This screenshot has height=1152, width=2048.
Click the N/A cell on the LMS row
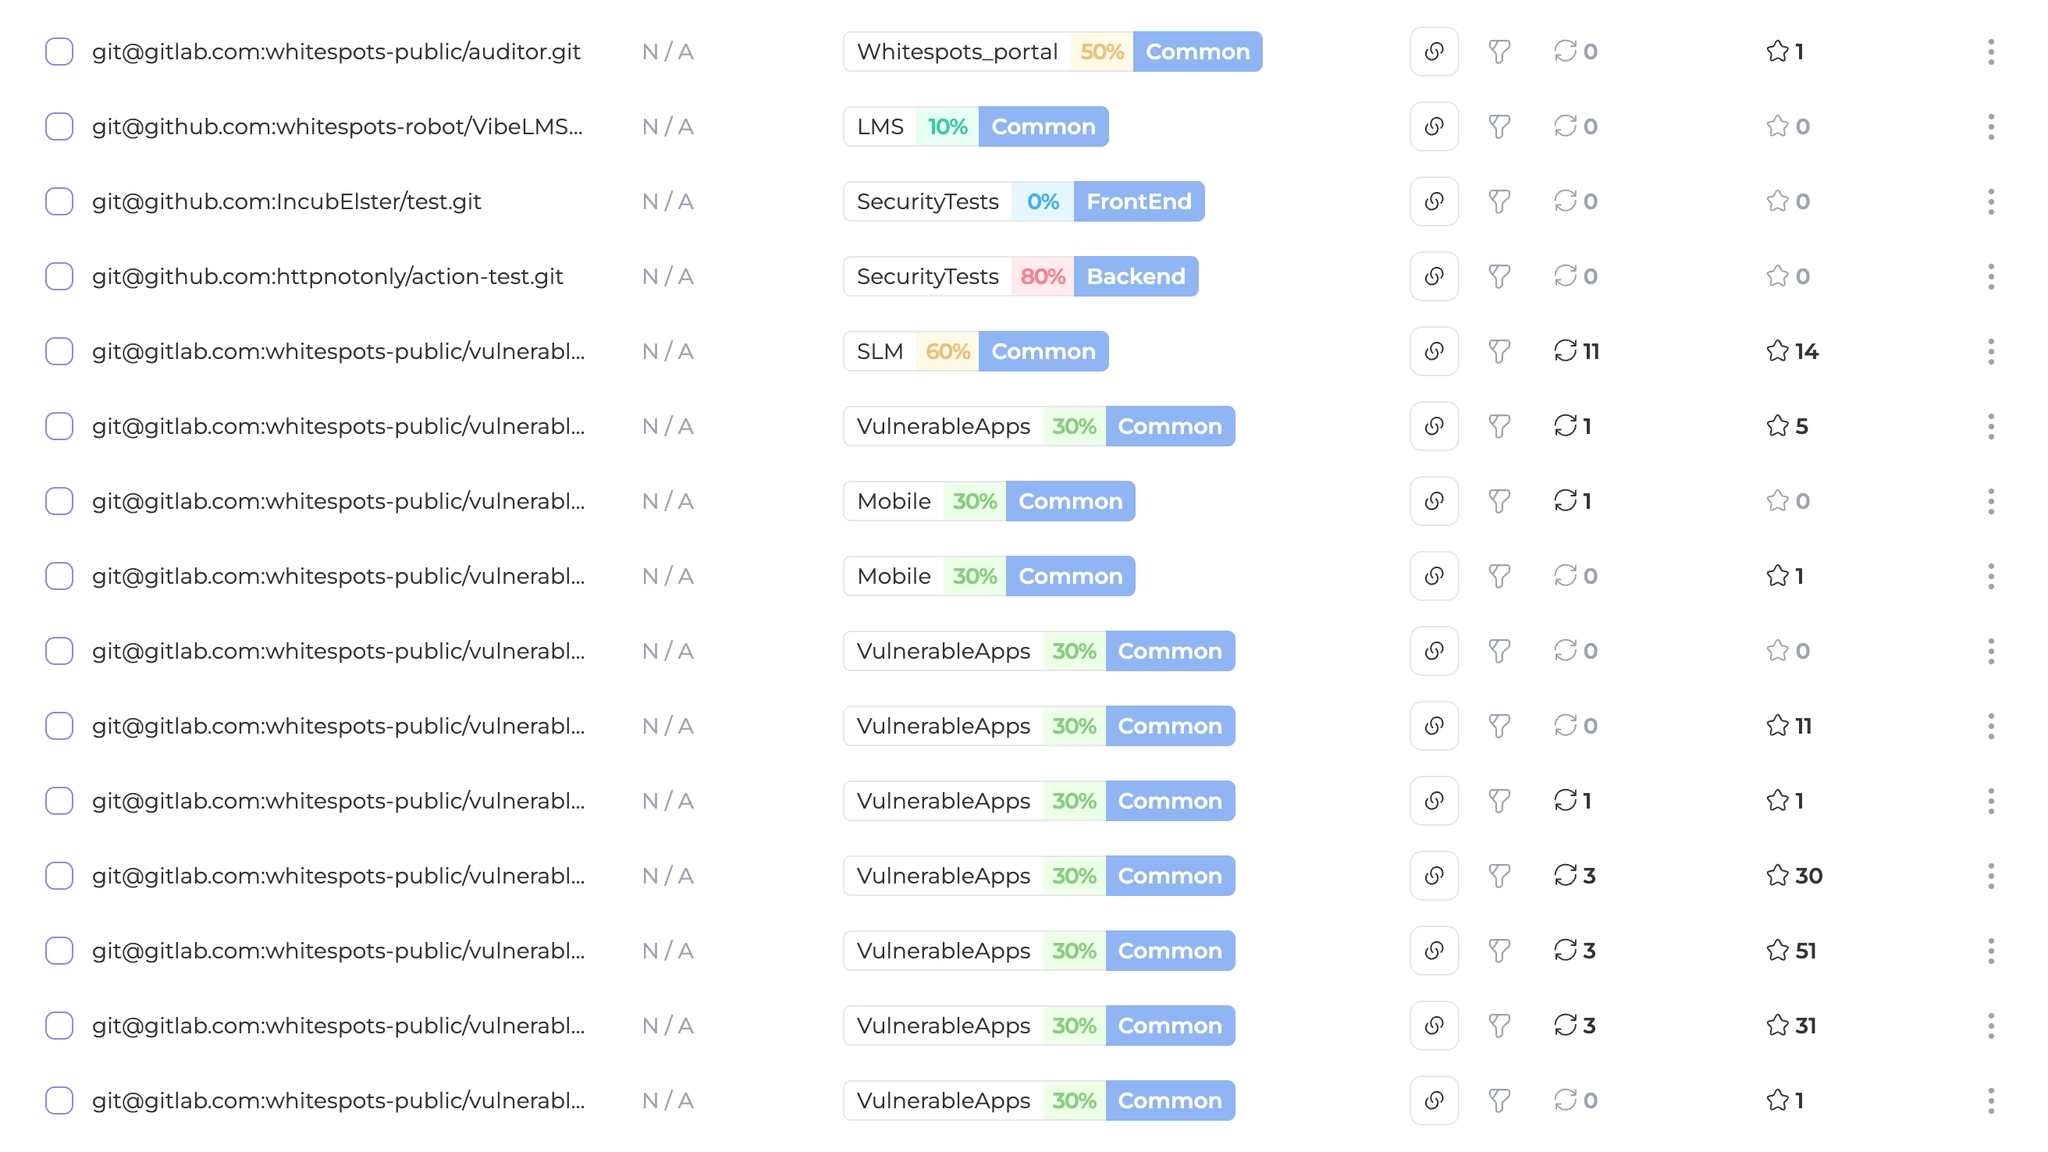point(668,126)
